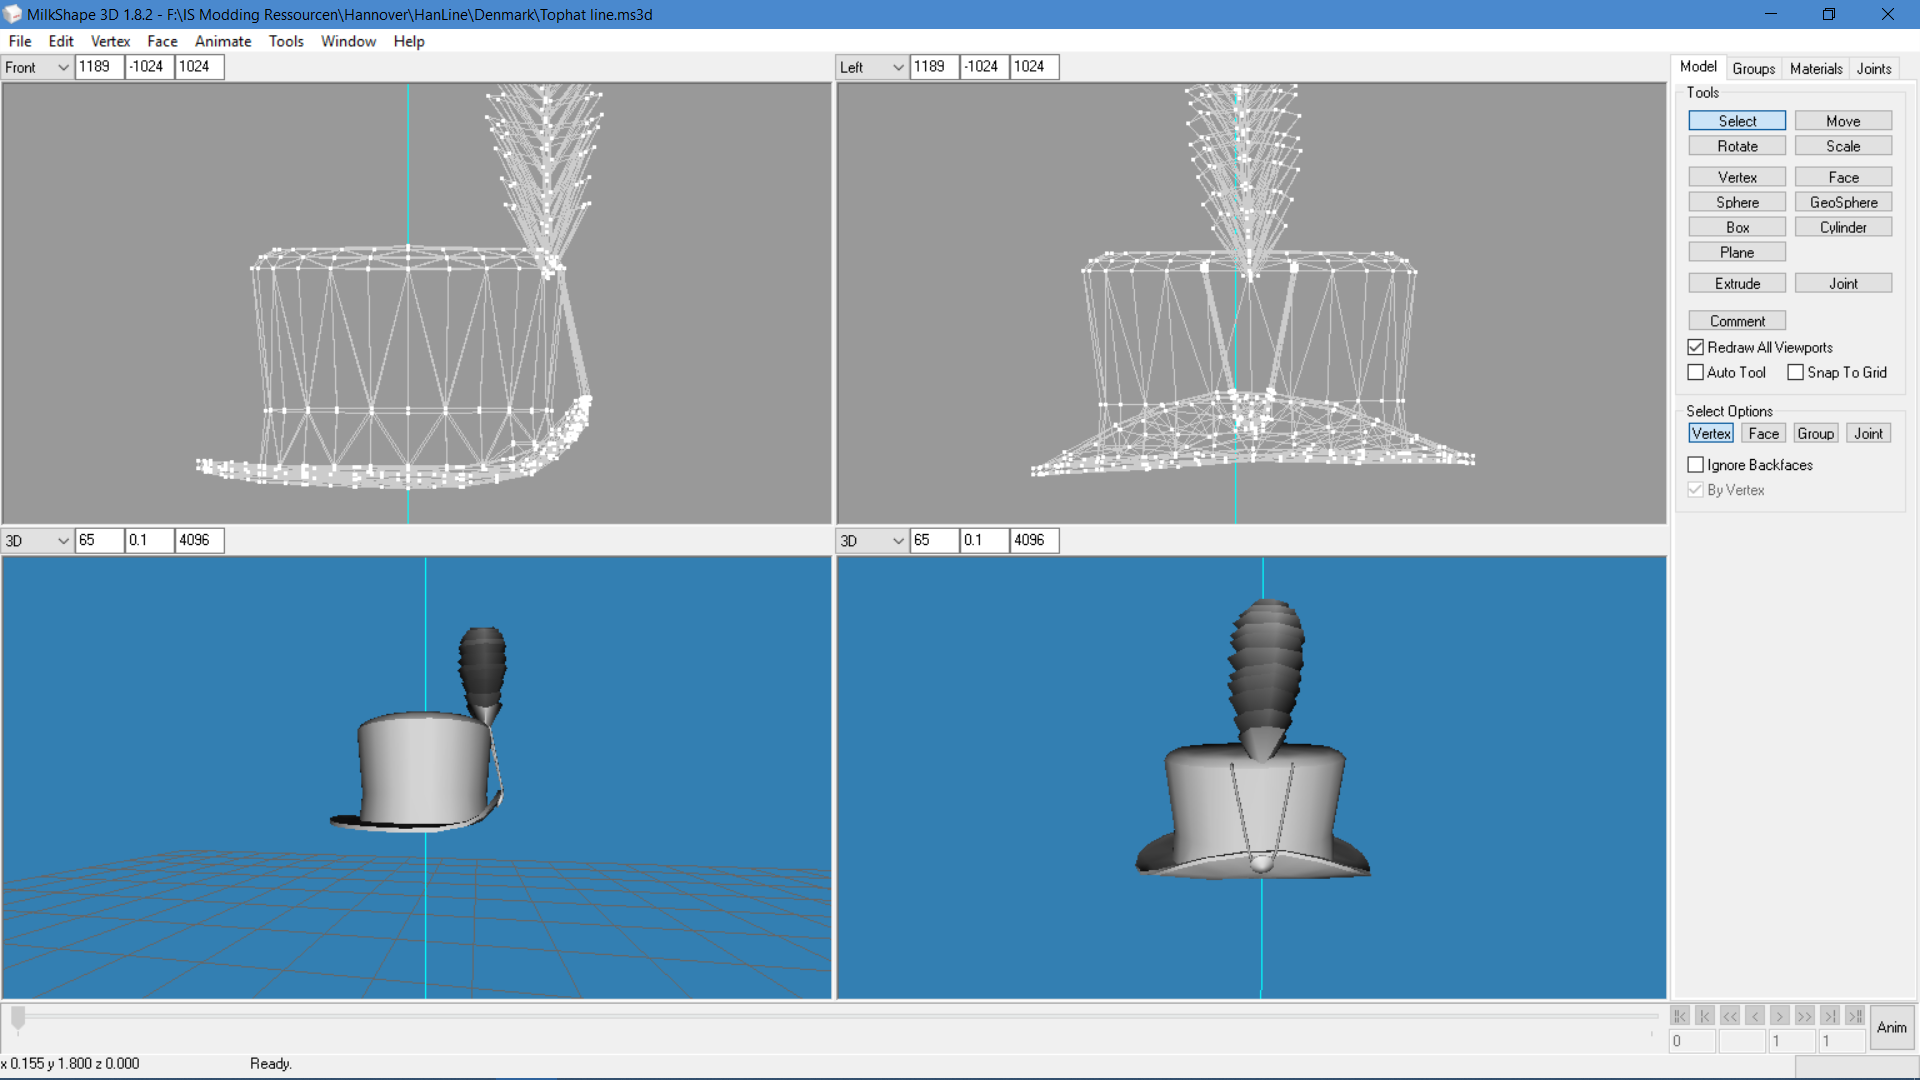
Task: Toggle the Auto Tool checkbox
Action: coord(1696,373)
